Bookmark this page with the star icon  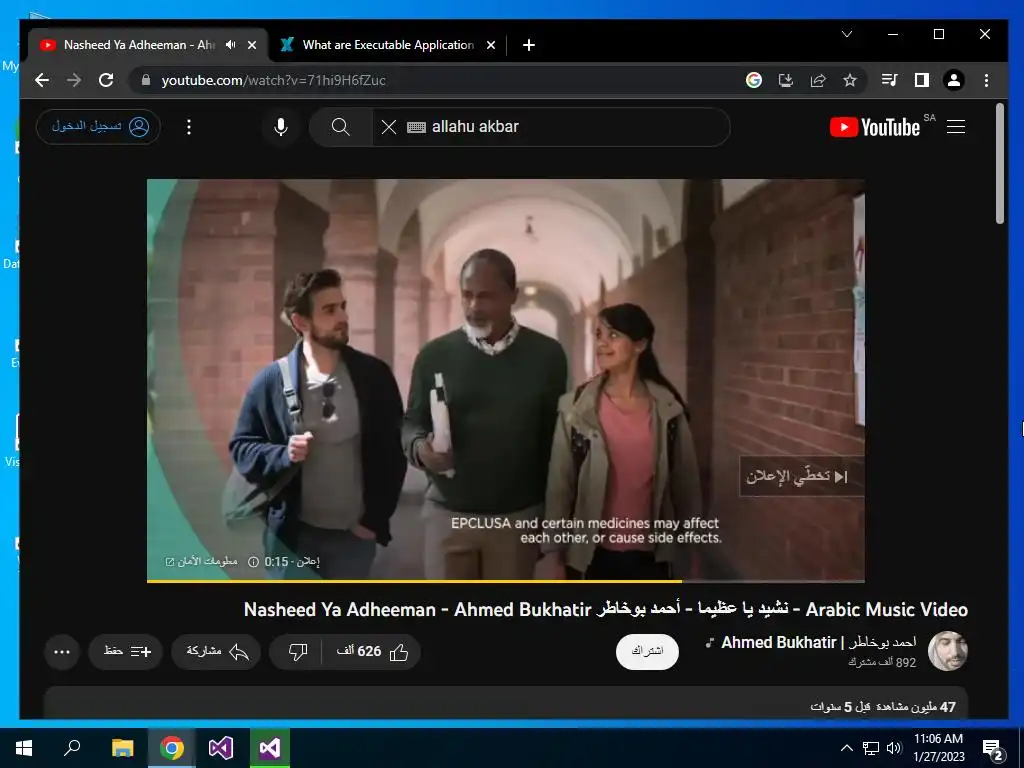850,80
